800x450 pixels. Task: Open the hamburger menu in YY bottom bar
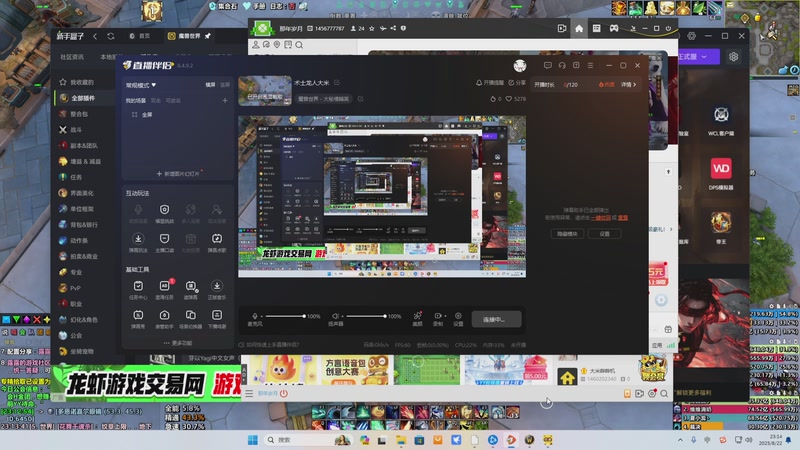249,393
